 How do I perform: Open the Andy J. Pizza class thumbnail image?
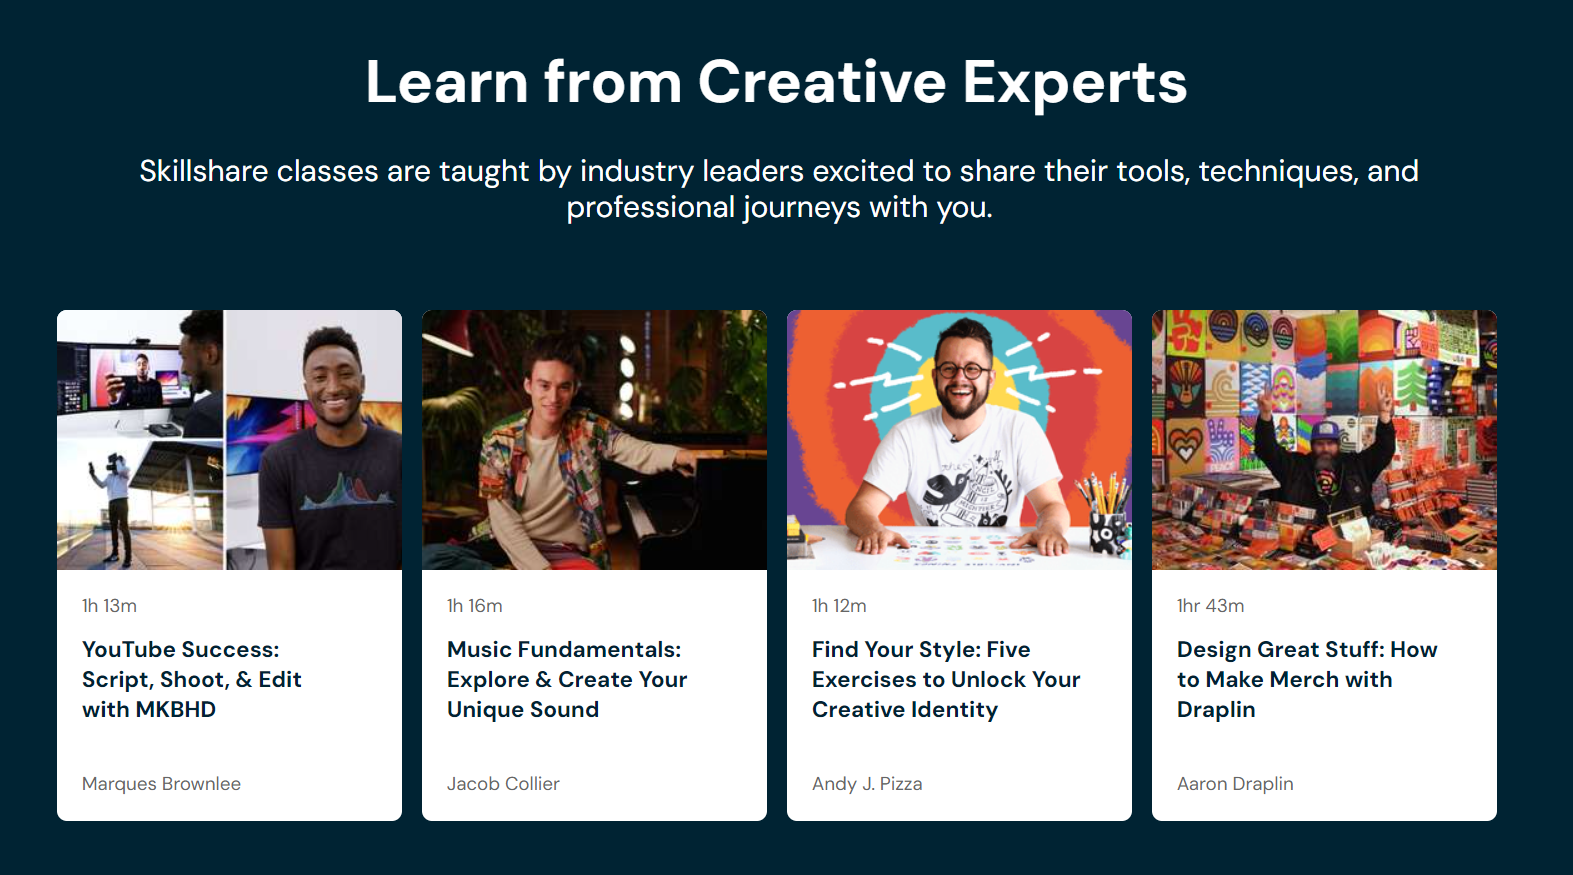click(x=959, y=440)
